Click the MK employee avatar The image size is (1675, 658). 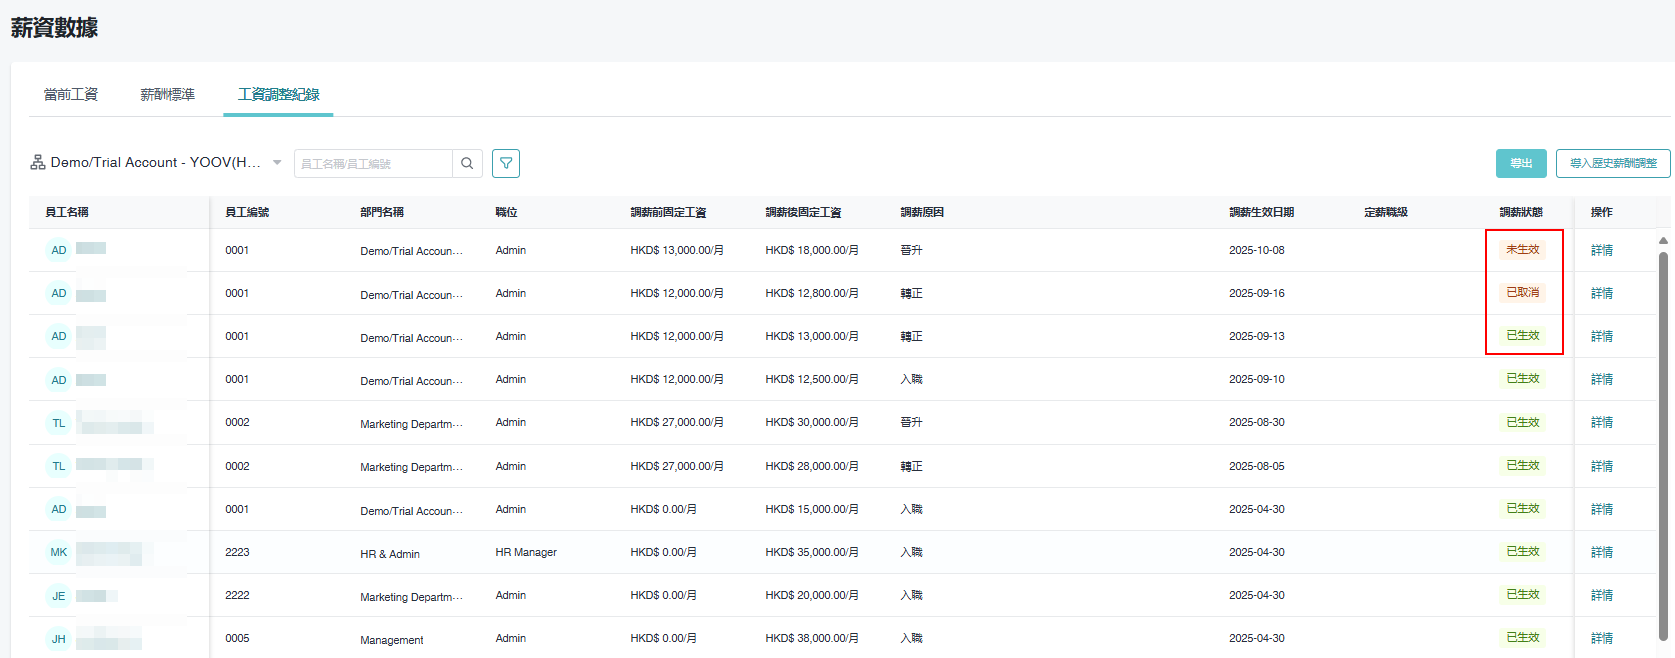click(x=59, y=552)
